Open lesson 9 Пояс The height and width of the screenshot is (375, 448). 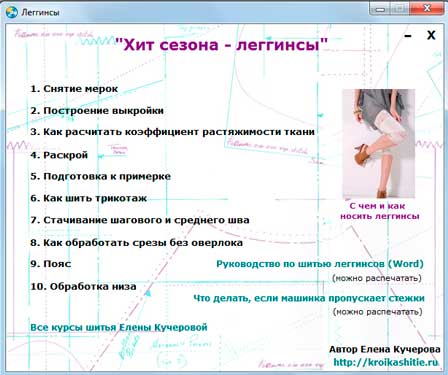51,264
